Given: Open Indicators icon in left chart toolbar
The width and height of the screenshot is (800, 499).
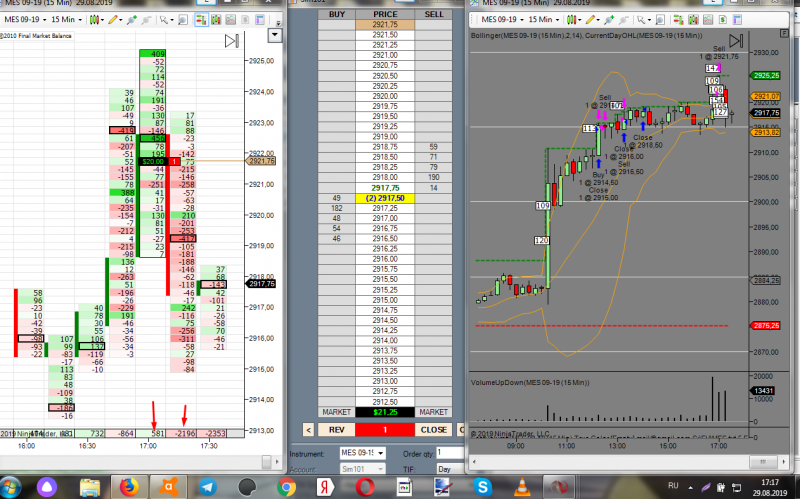Looking at the screenshot, I should (231, 19).
